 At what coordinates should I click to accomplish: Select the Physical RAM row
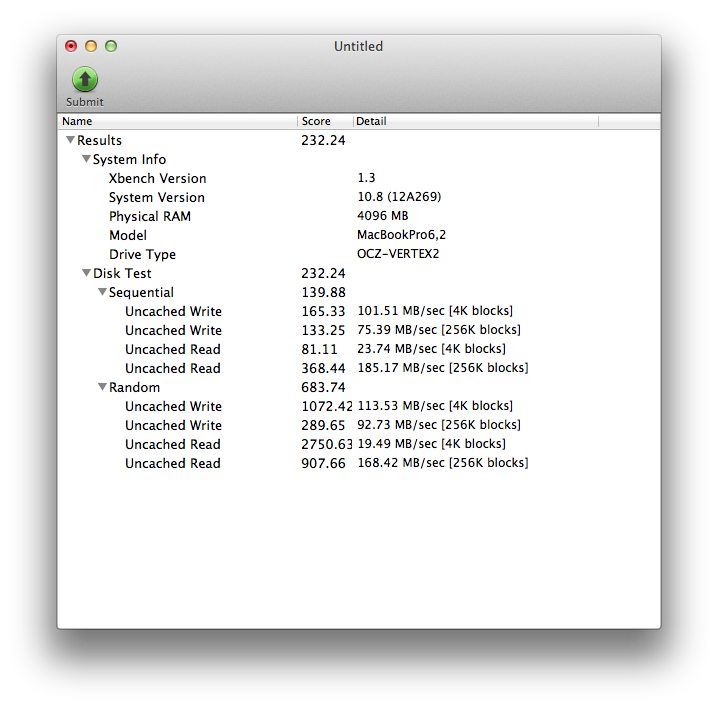[x=359, y=216]
